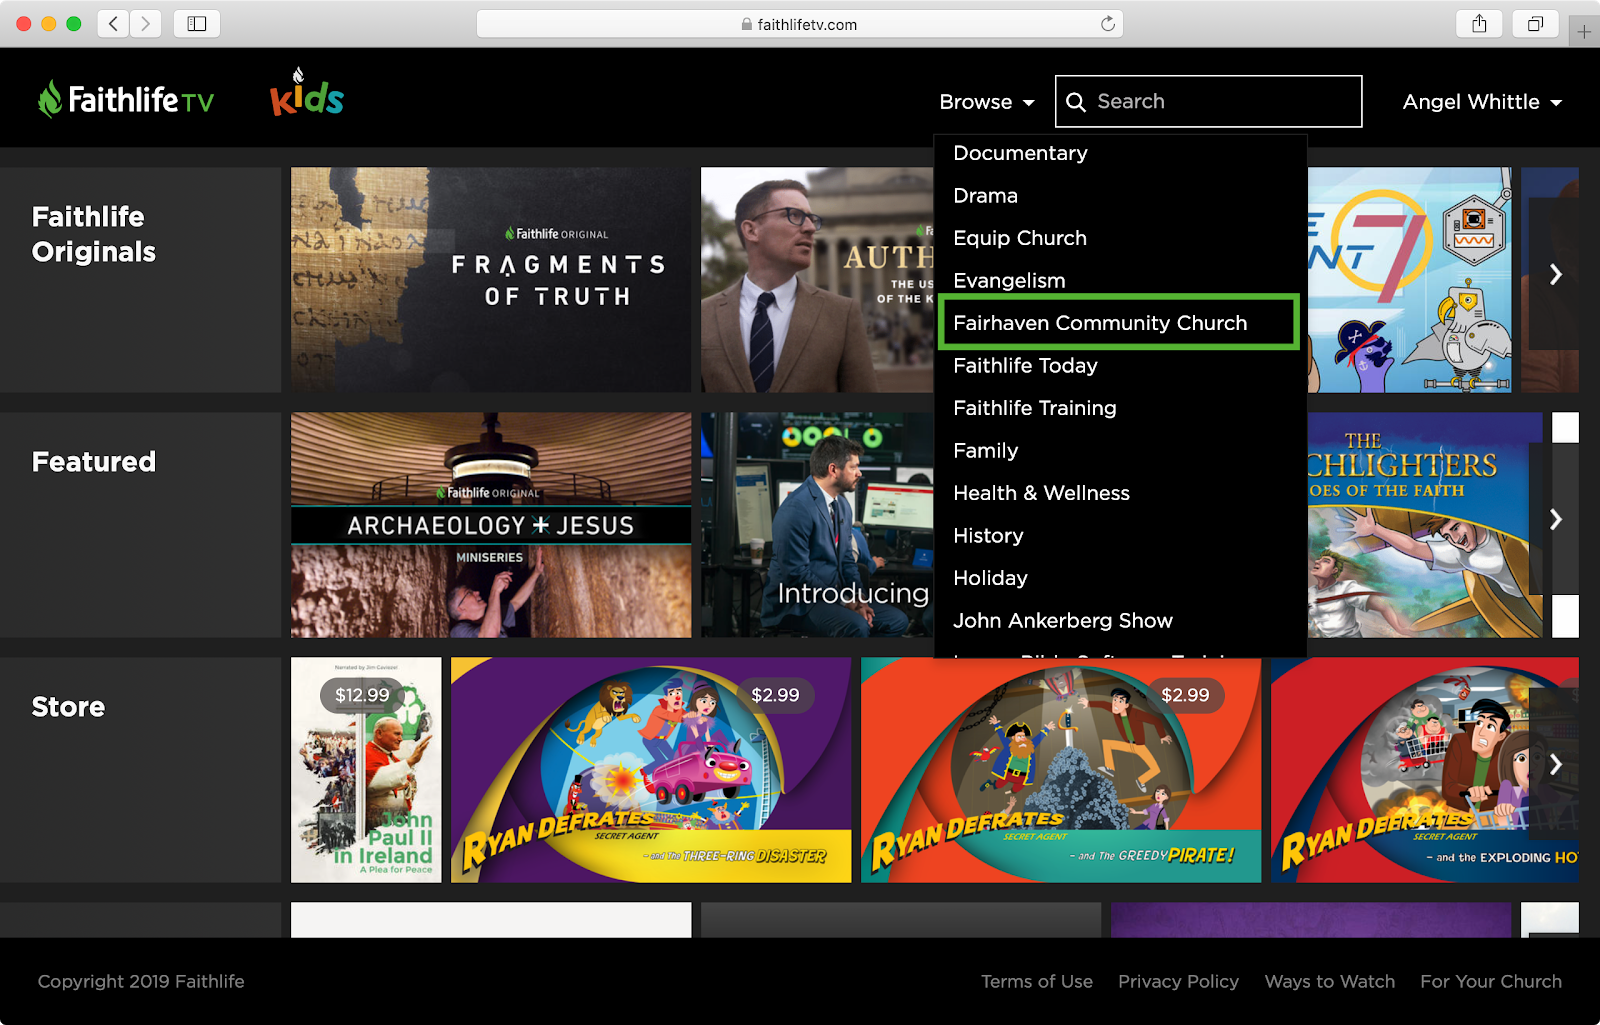1600x1025 pixels.
Task: Open John Paul II in Ireland store item
Action: [x=366, y=770]
